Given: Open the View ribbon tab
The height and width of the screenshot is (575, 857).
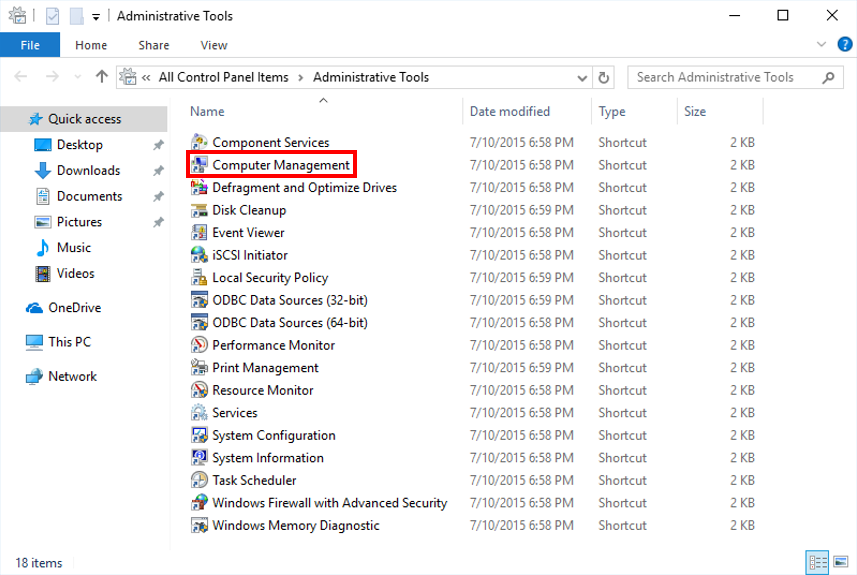Looking at the screenshot, I should [x=214, y=45].
